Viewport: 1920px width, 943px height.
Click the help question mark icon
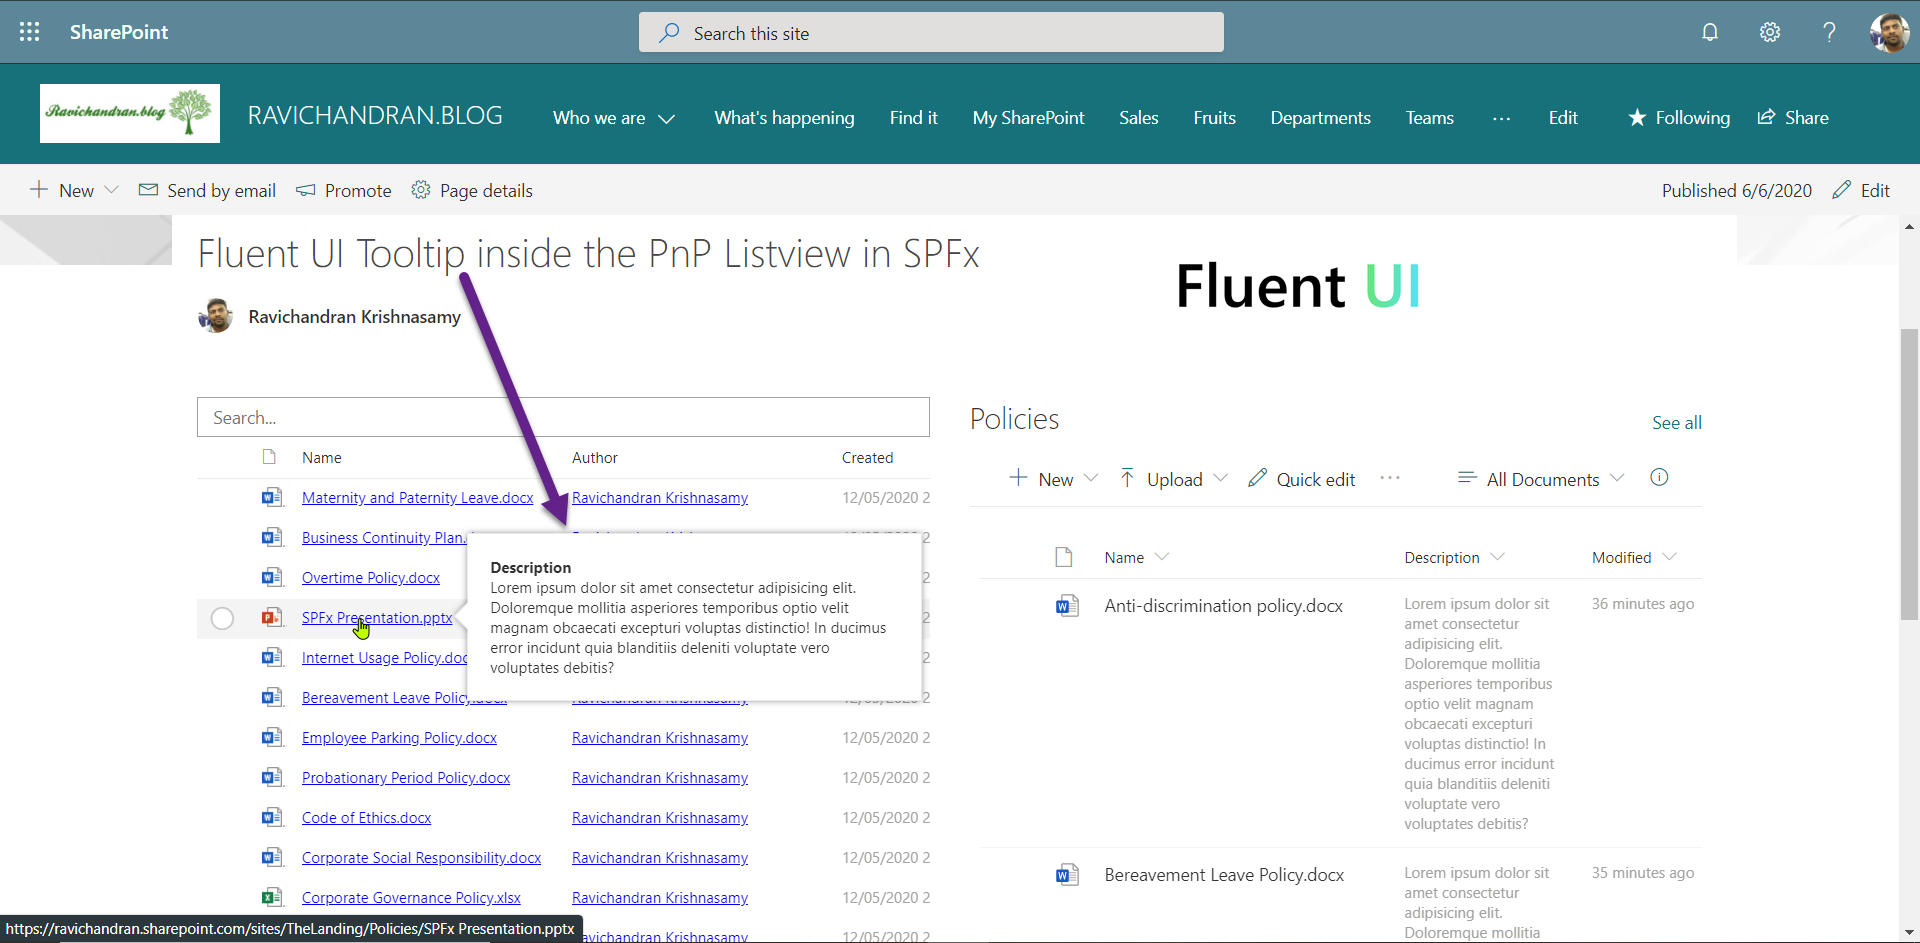[1829, 32]
